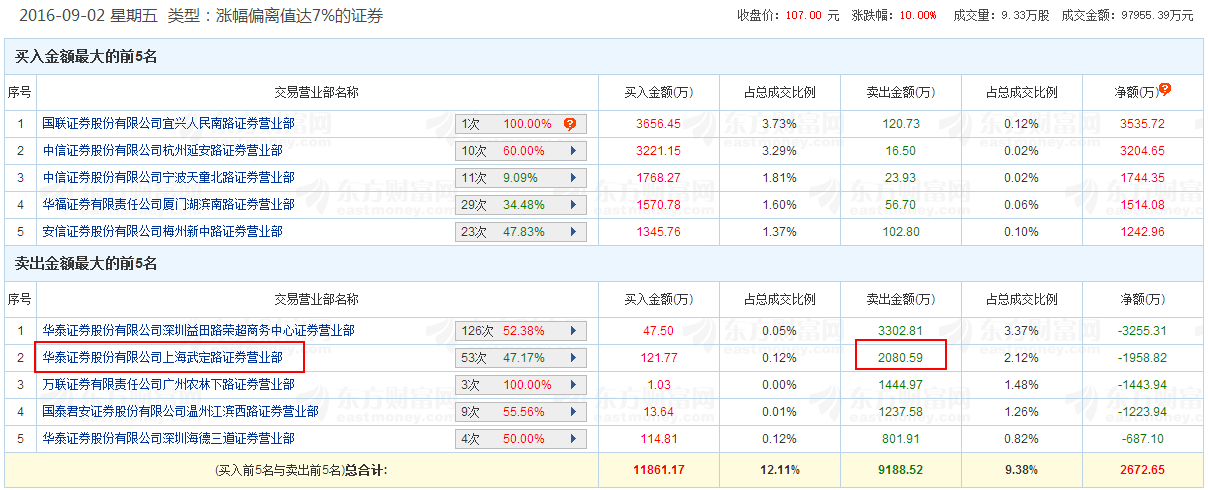Open 国泰君安证券温州江滨西路证券营业部 link
This screenshot has height=490, width=1208.
(180, 411)
